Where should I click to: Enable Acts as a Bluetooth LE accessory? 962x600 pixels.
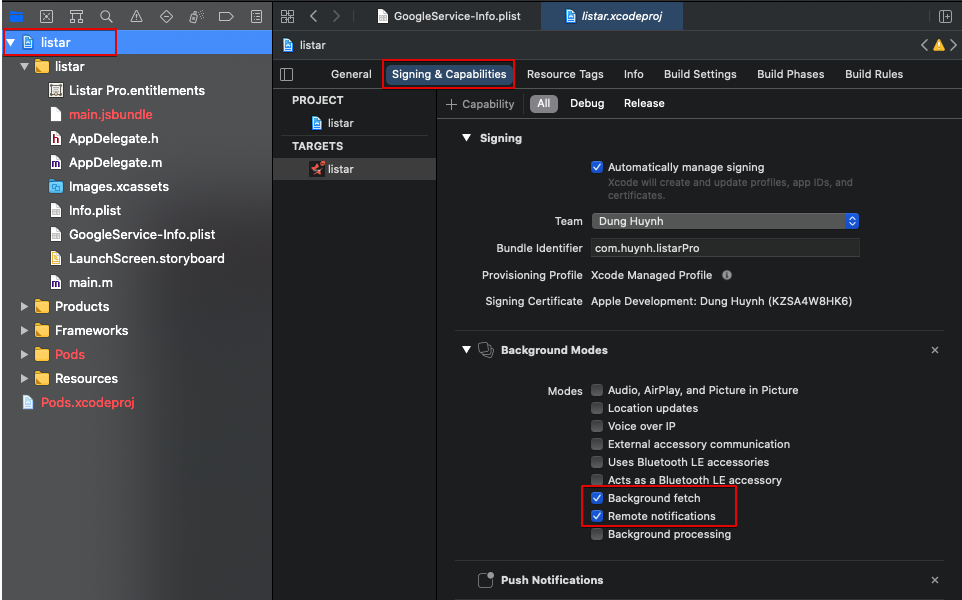click(x=596, y=480)
